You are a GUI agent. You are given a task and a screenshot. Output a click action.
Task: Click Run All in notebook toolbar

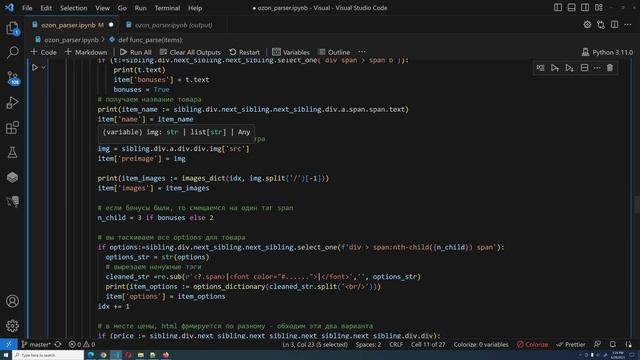click(x=136, y=52)
